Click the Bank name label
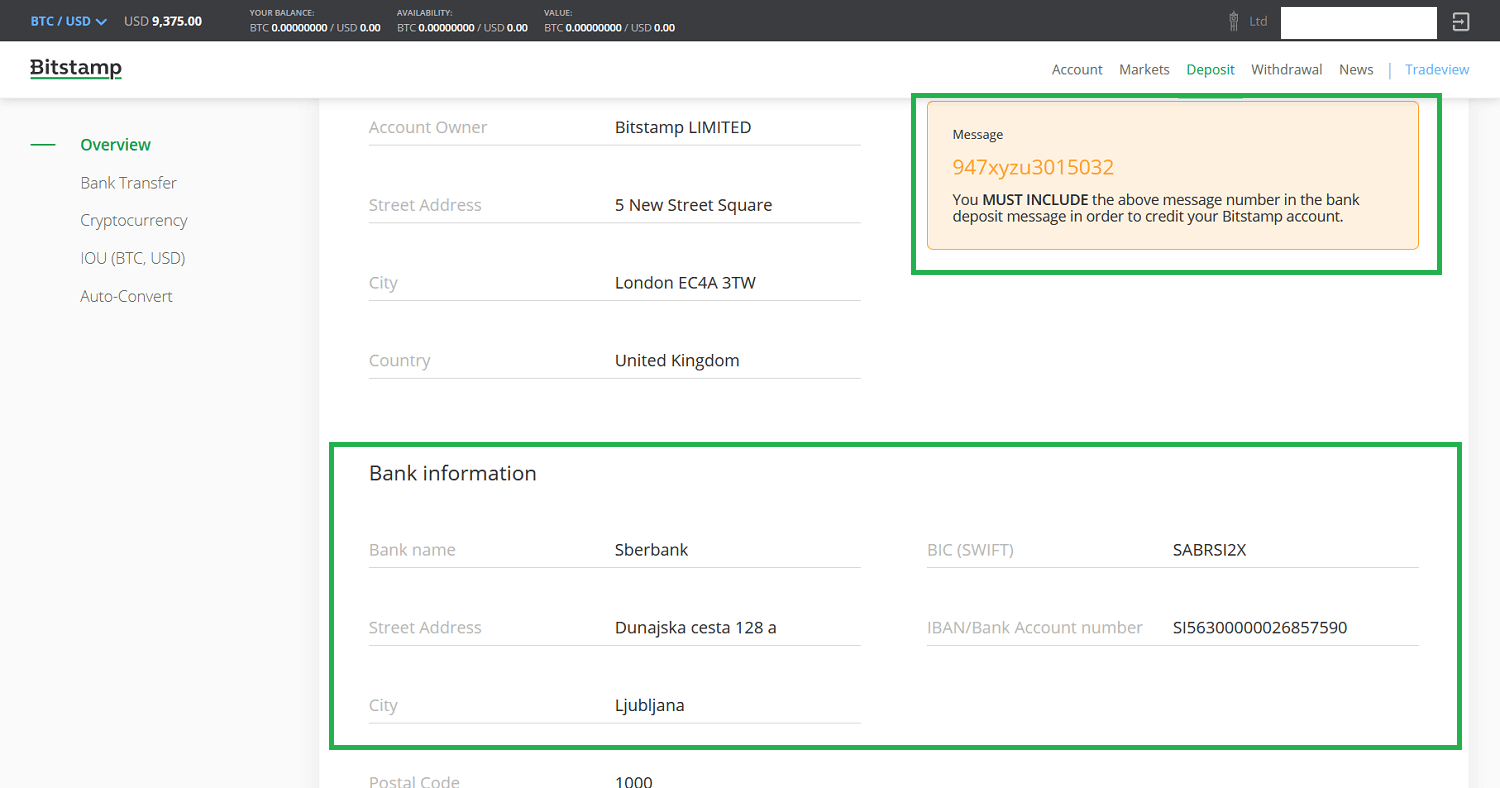Screen dimensions: 1500x788 (x=412, y=550)
